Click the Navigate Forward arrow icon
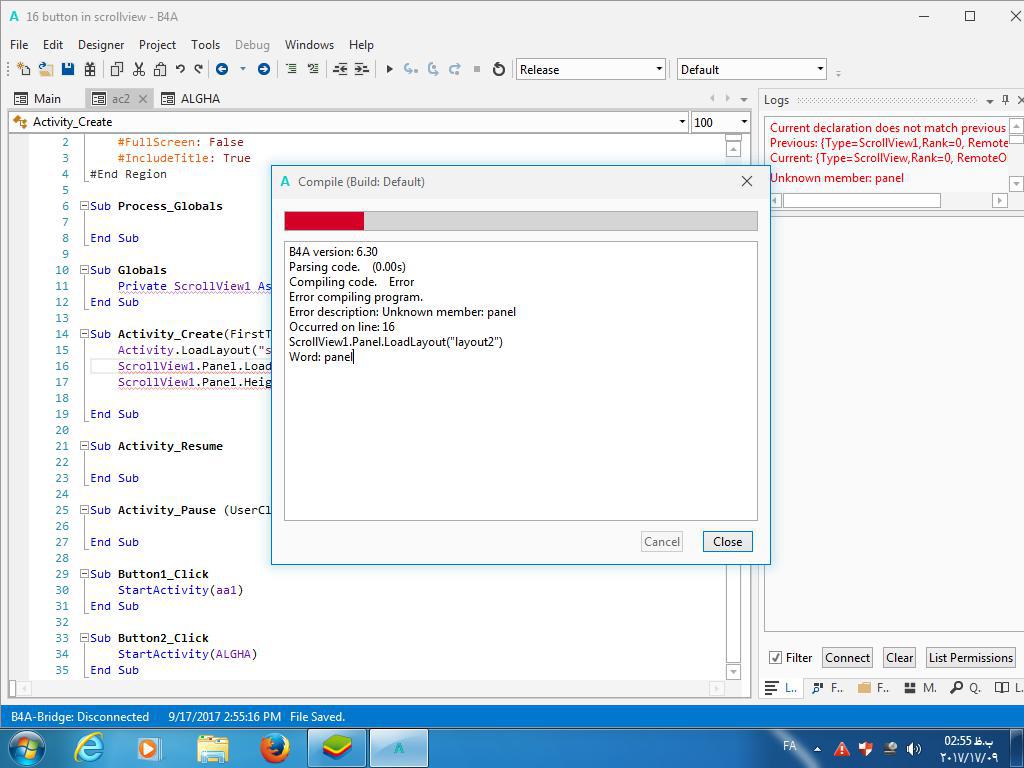The height and width of the screenshot is (768, 1024). [263, 69]
